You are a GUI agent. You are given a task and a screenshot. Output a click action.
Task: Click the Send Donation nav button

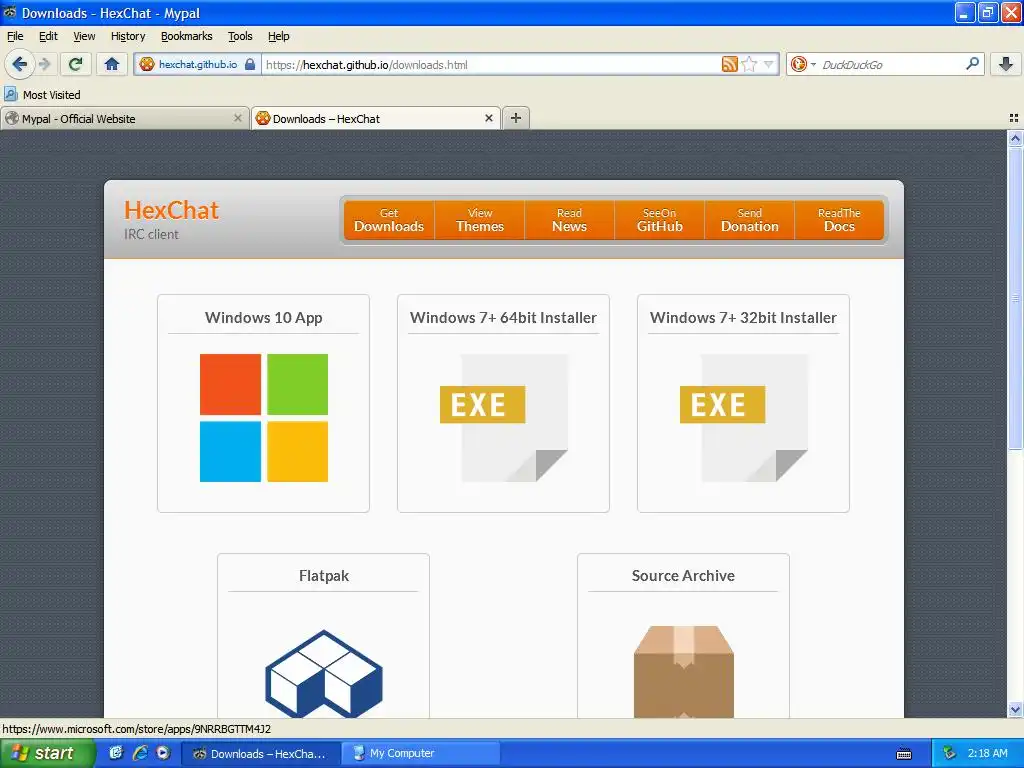click(x=750, y=220)
